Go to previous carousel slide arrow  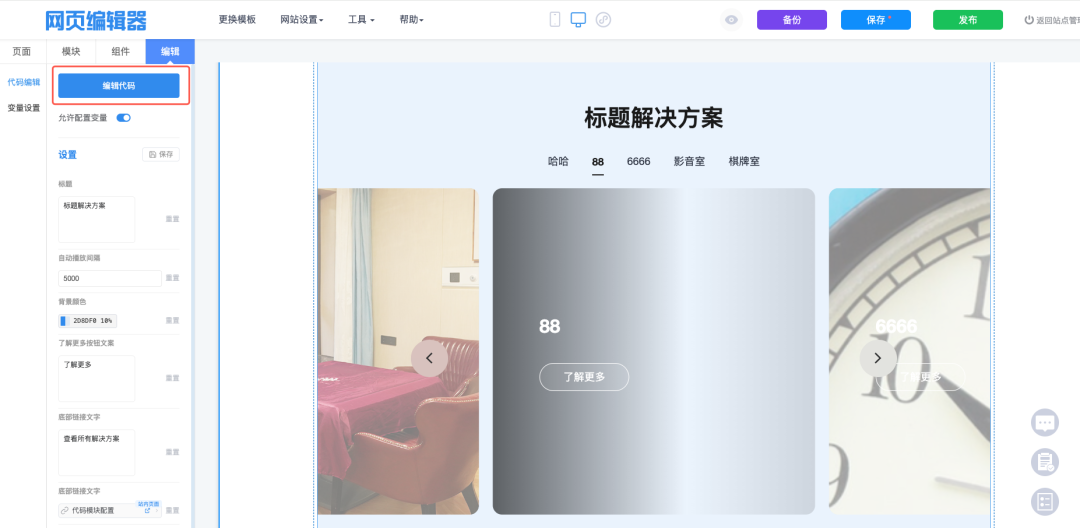(429, 358)
